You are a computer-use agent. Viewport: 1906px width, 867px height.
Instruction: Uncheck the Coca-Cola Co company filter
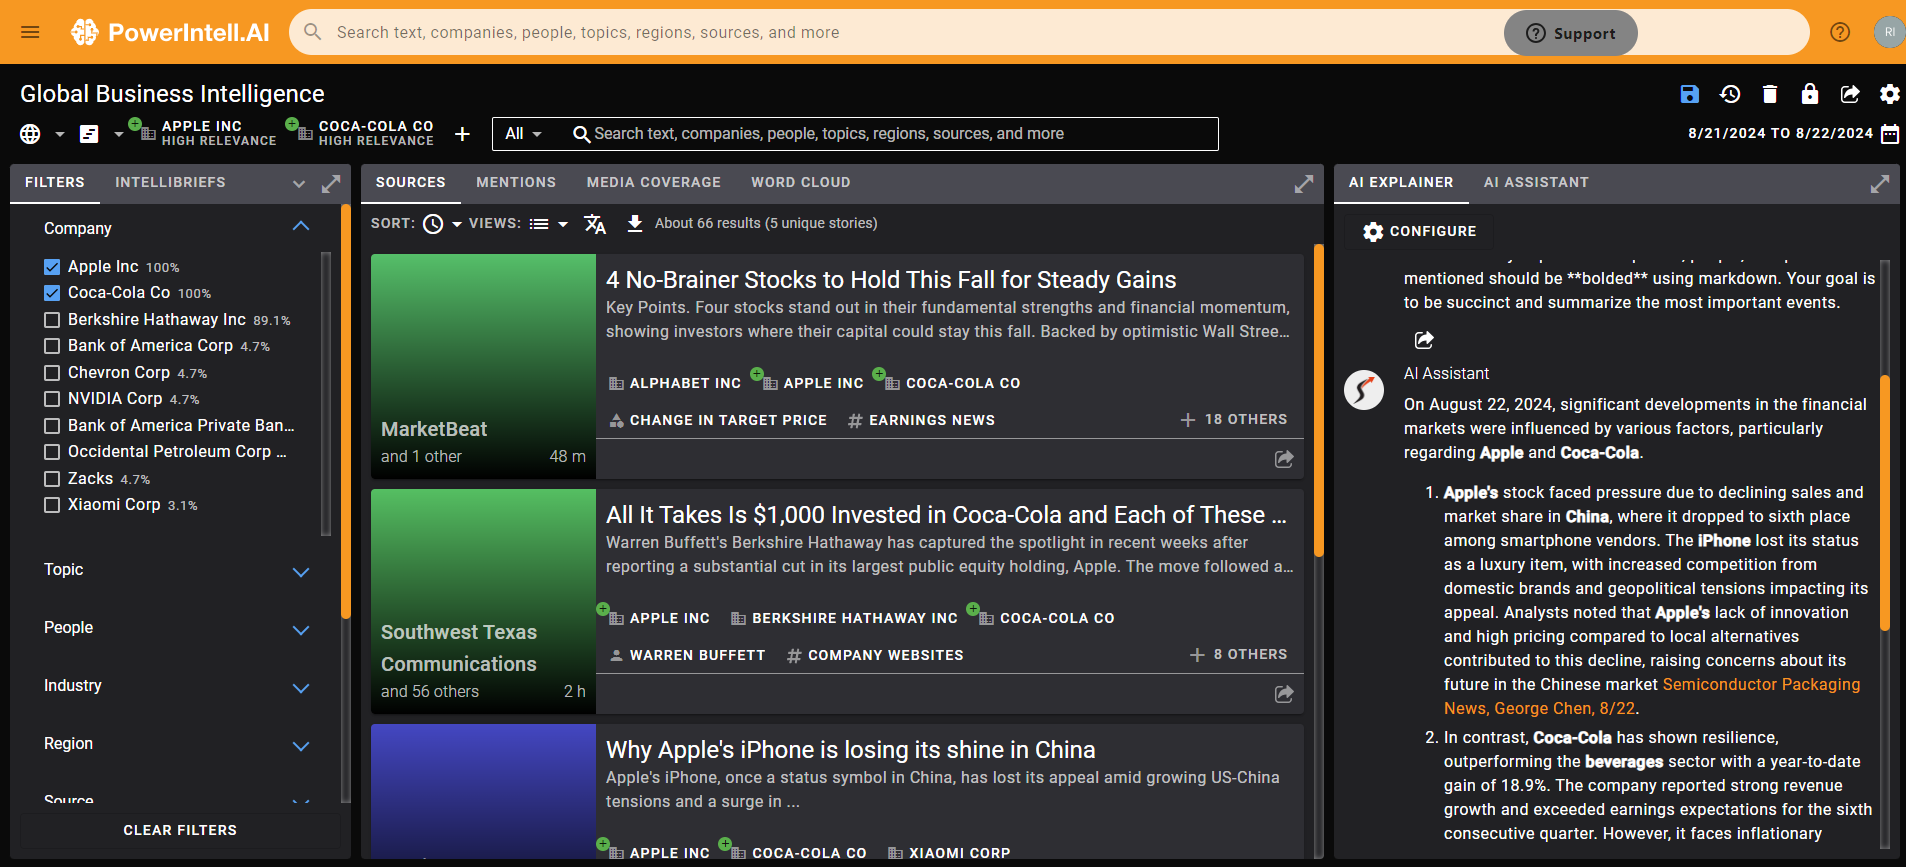tap(52, 293)
